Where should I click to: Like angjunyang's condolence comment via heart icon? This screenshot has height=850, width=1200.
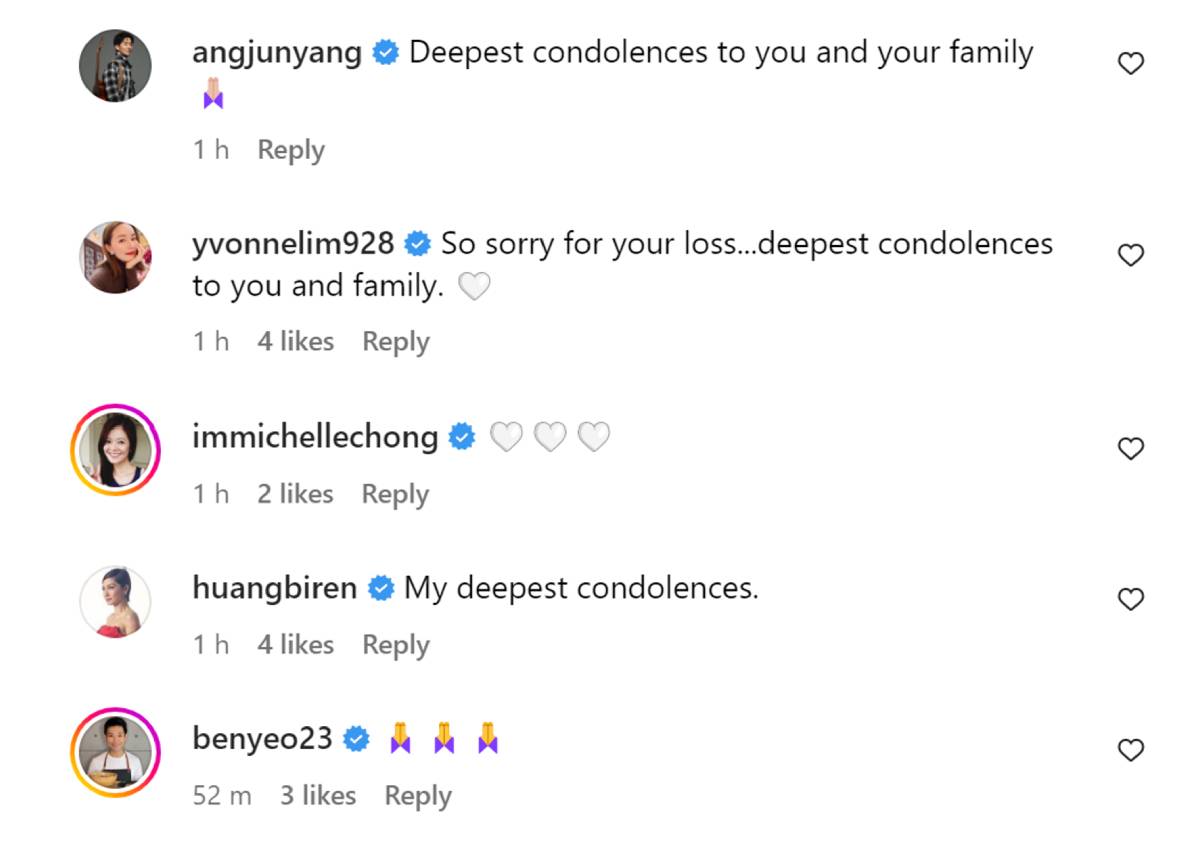click(1131, 62)
